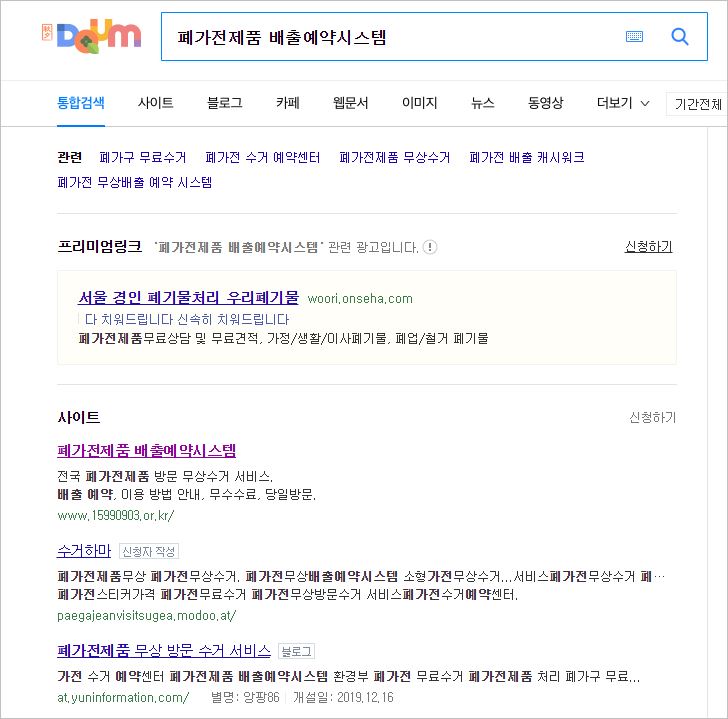Open the 폐가전제품 배출예약시스템 site result
Screen dimensions: 728x719
(146, 450)
